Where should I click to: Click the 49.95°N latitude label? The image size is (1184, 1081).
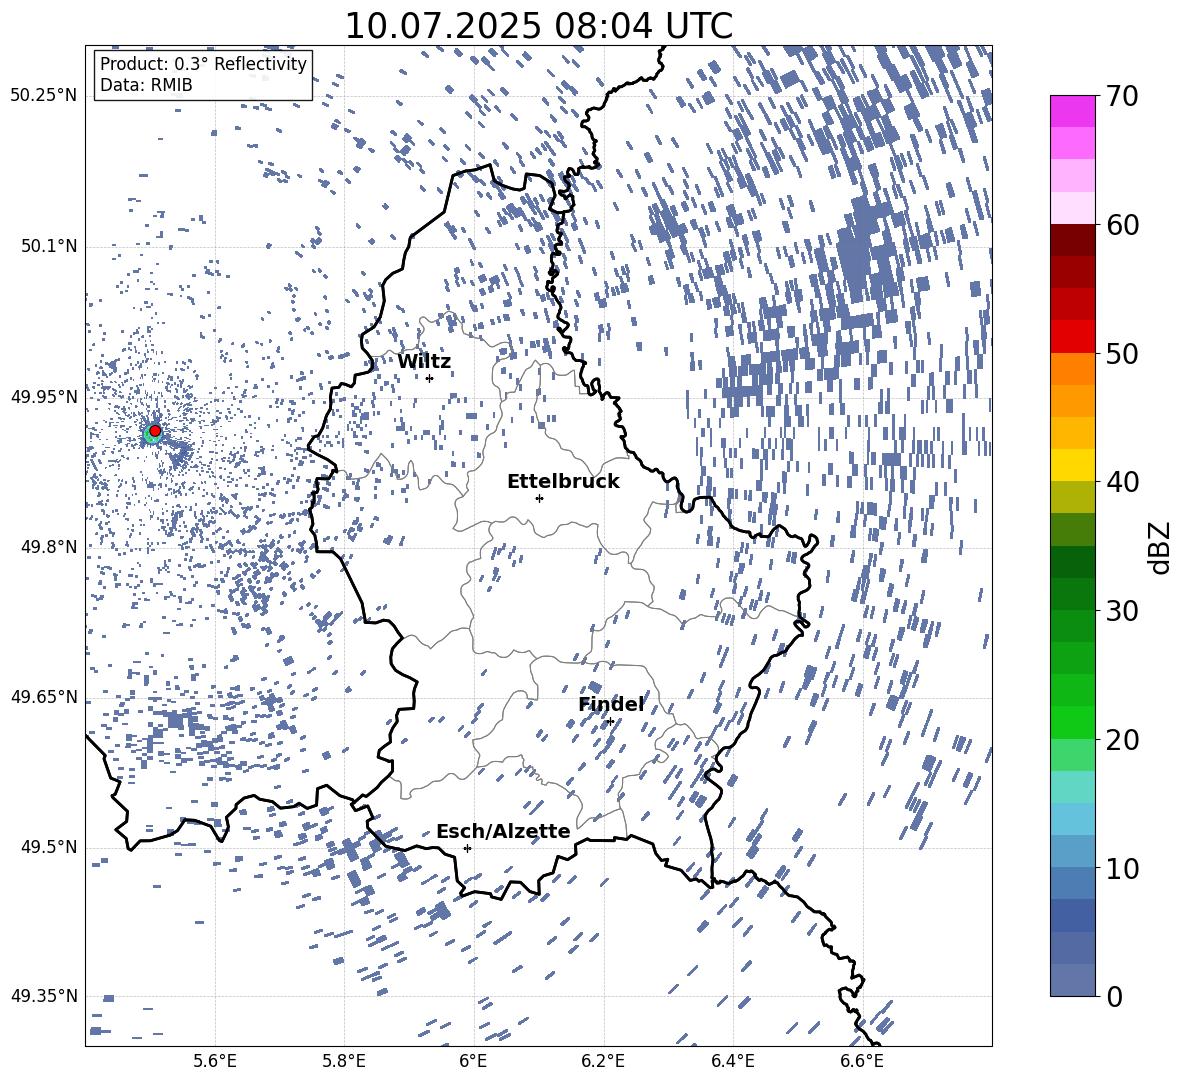[44, 397]
